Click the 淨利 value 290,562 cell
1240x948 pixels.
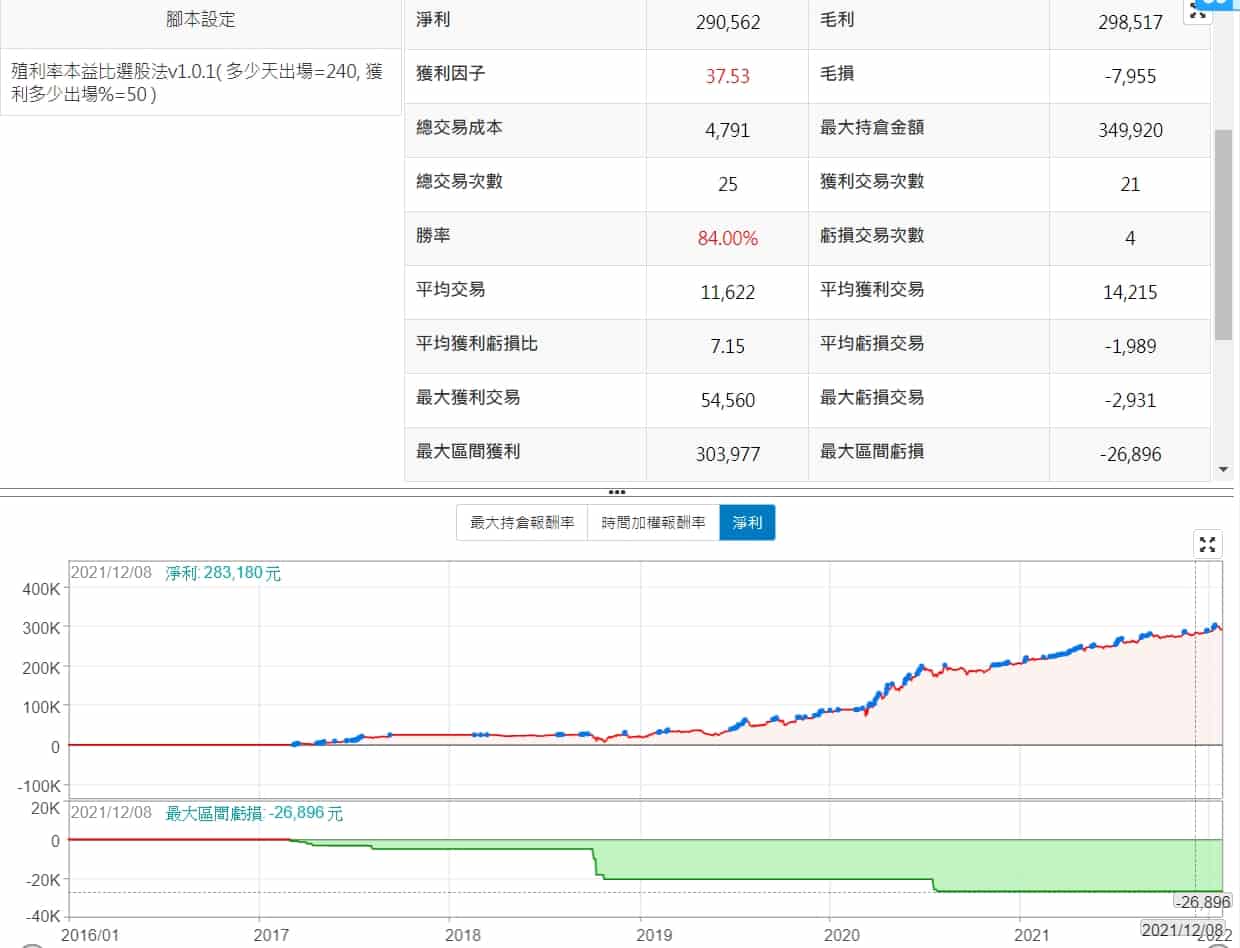727,22
